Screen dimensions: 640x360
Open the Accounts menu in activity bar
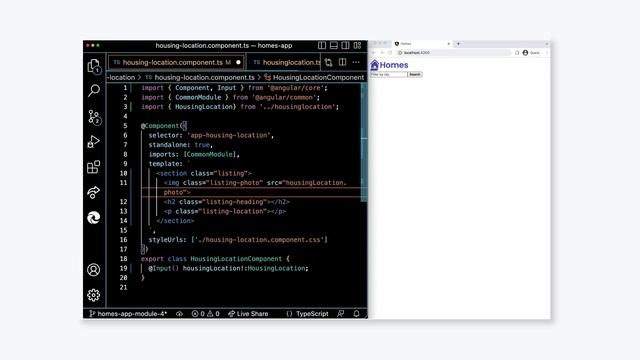(x=93, y=270)
